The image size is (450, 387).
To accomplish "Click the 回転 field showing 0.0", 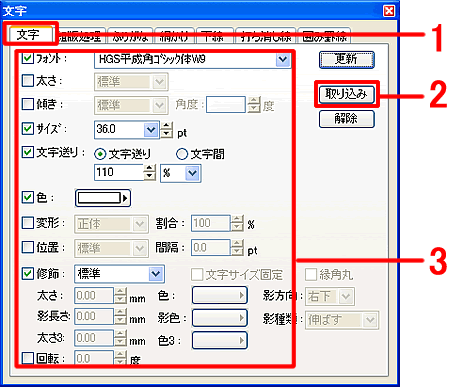I will pos(94,358).
